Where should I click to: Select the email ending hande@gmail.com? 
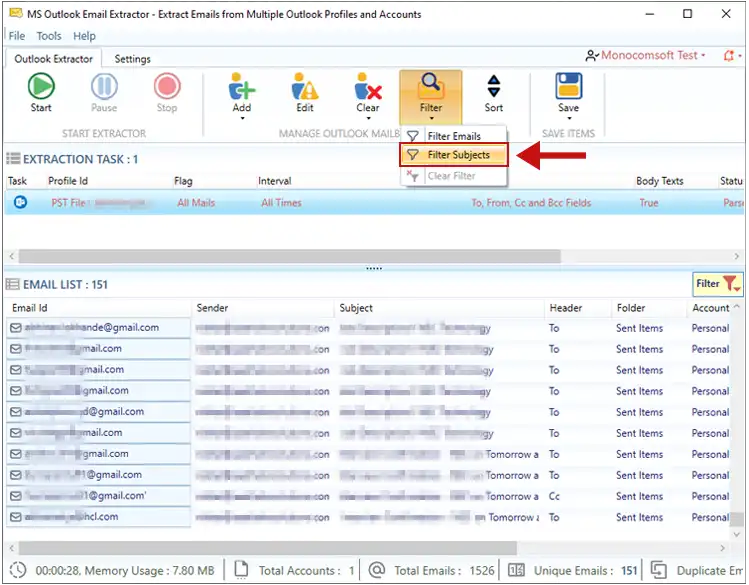(x=99, y=328)
